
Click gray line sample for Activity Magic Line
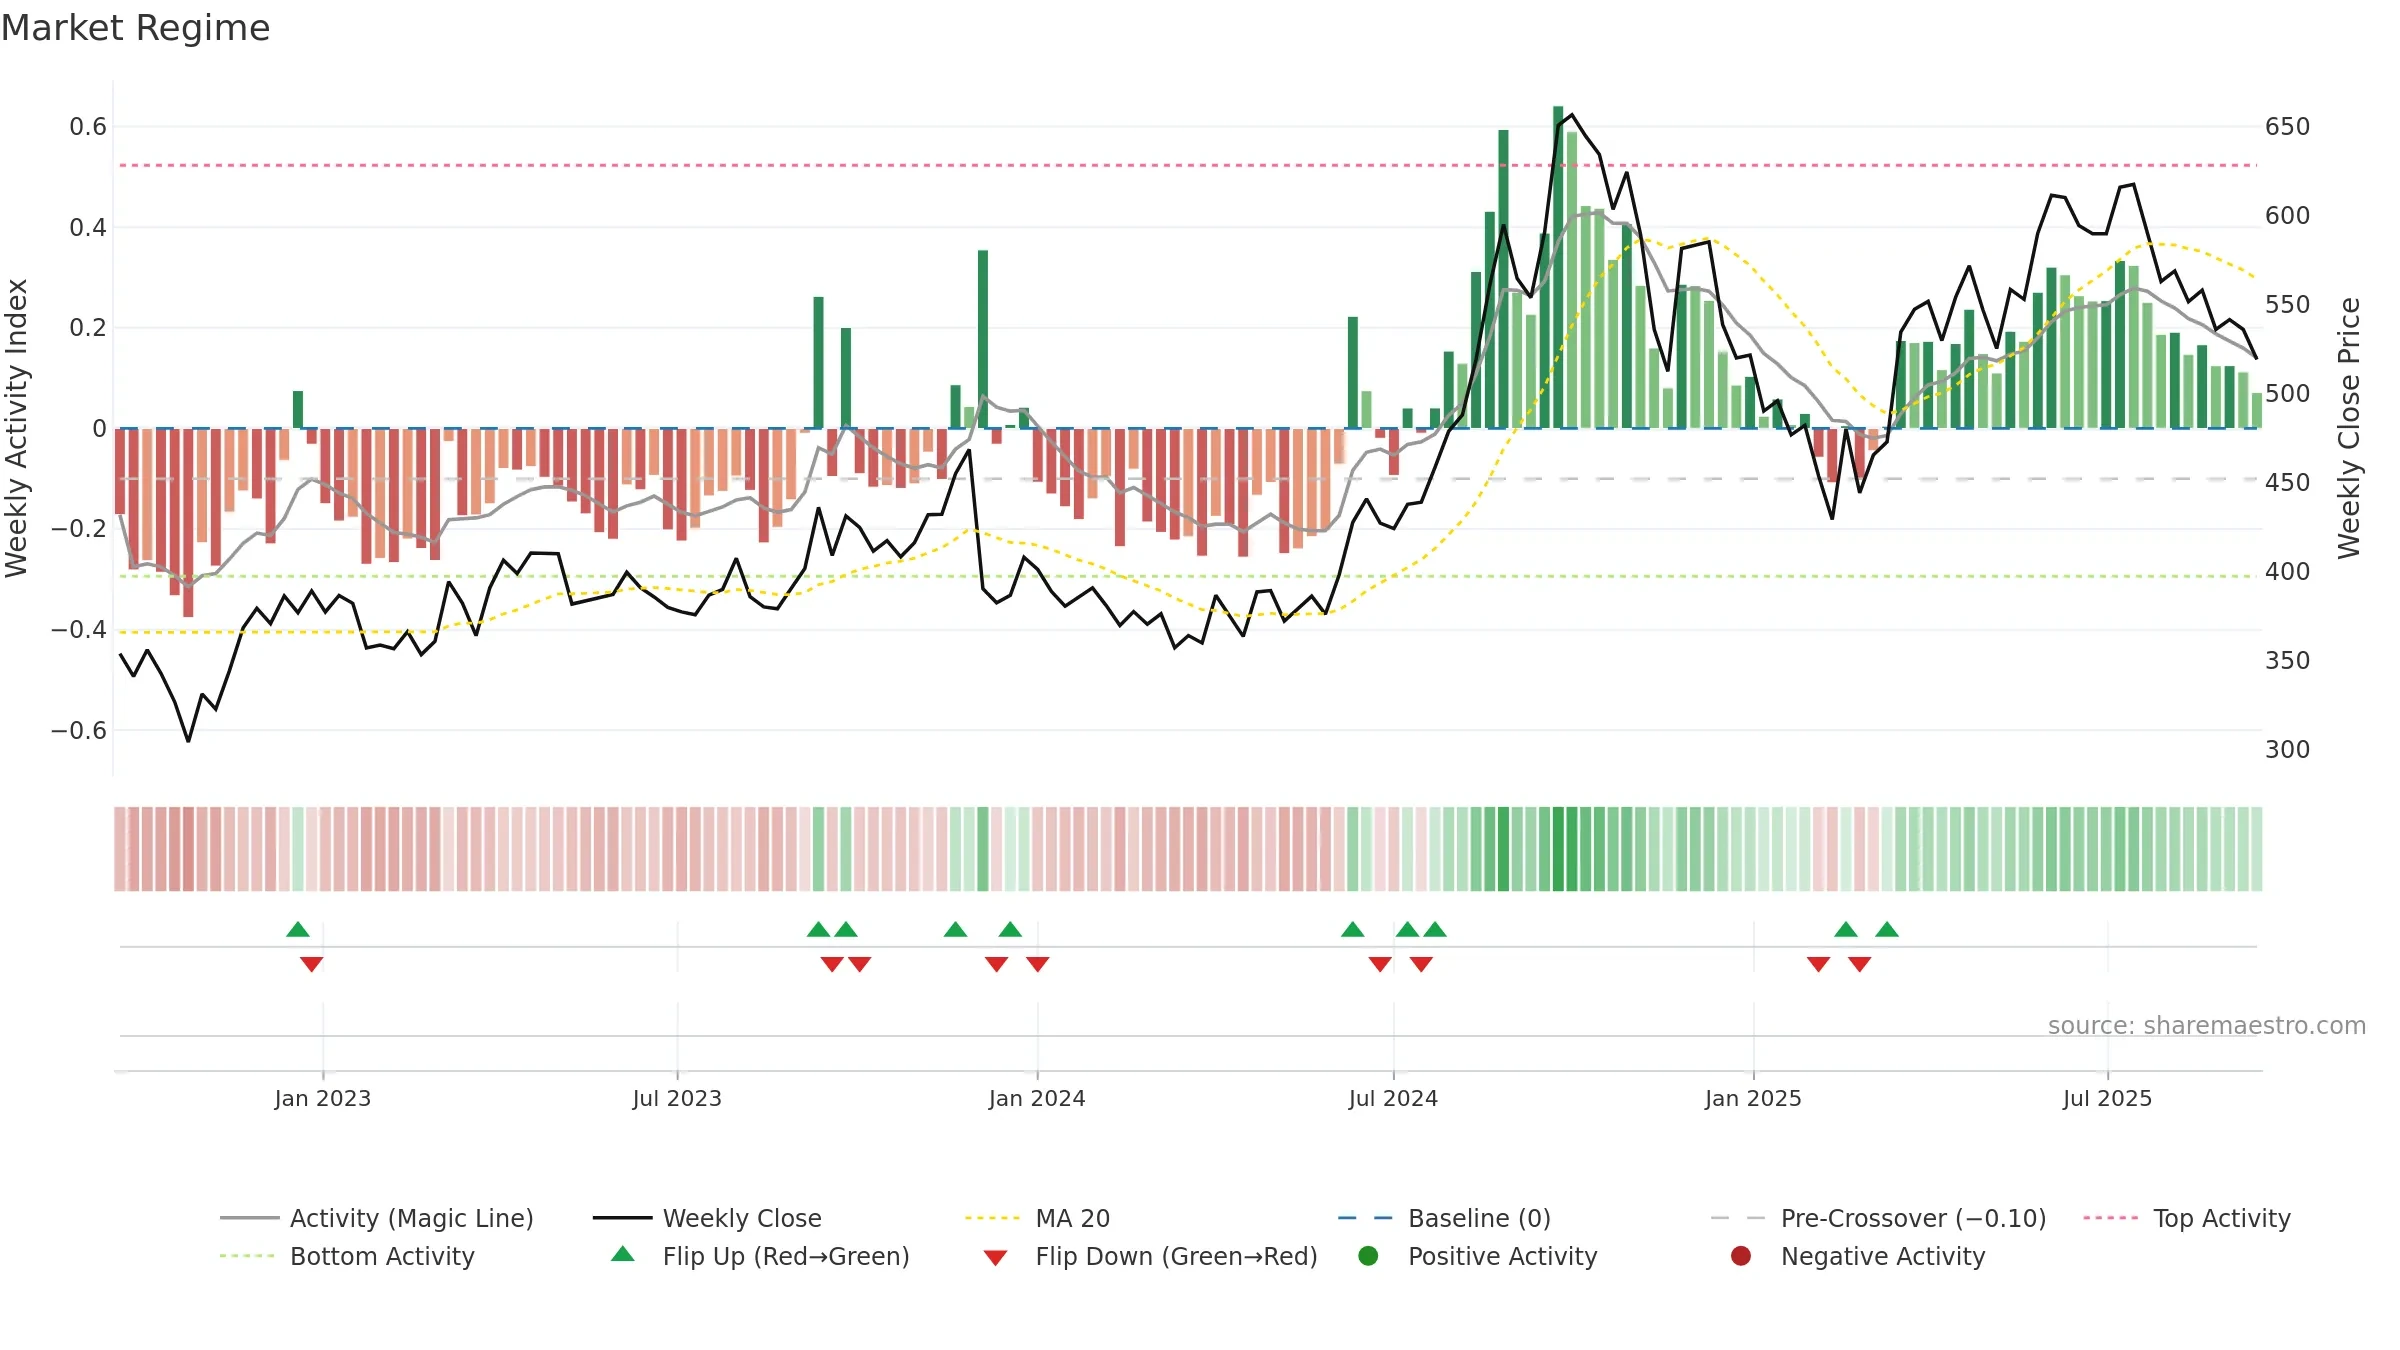(x=249, y=1218)
